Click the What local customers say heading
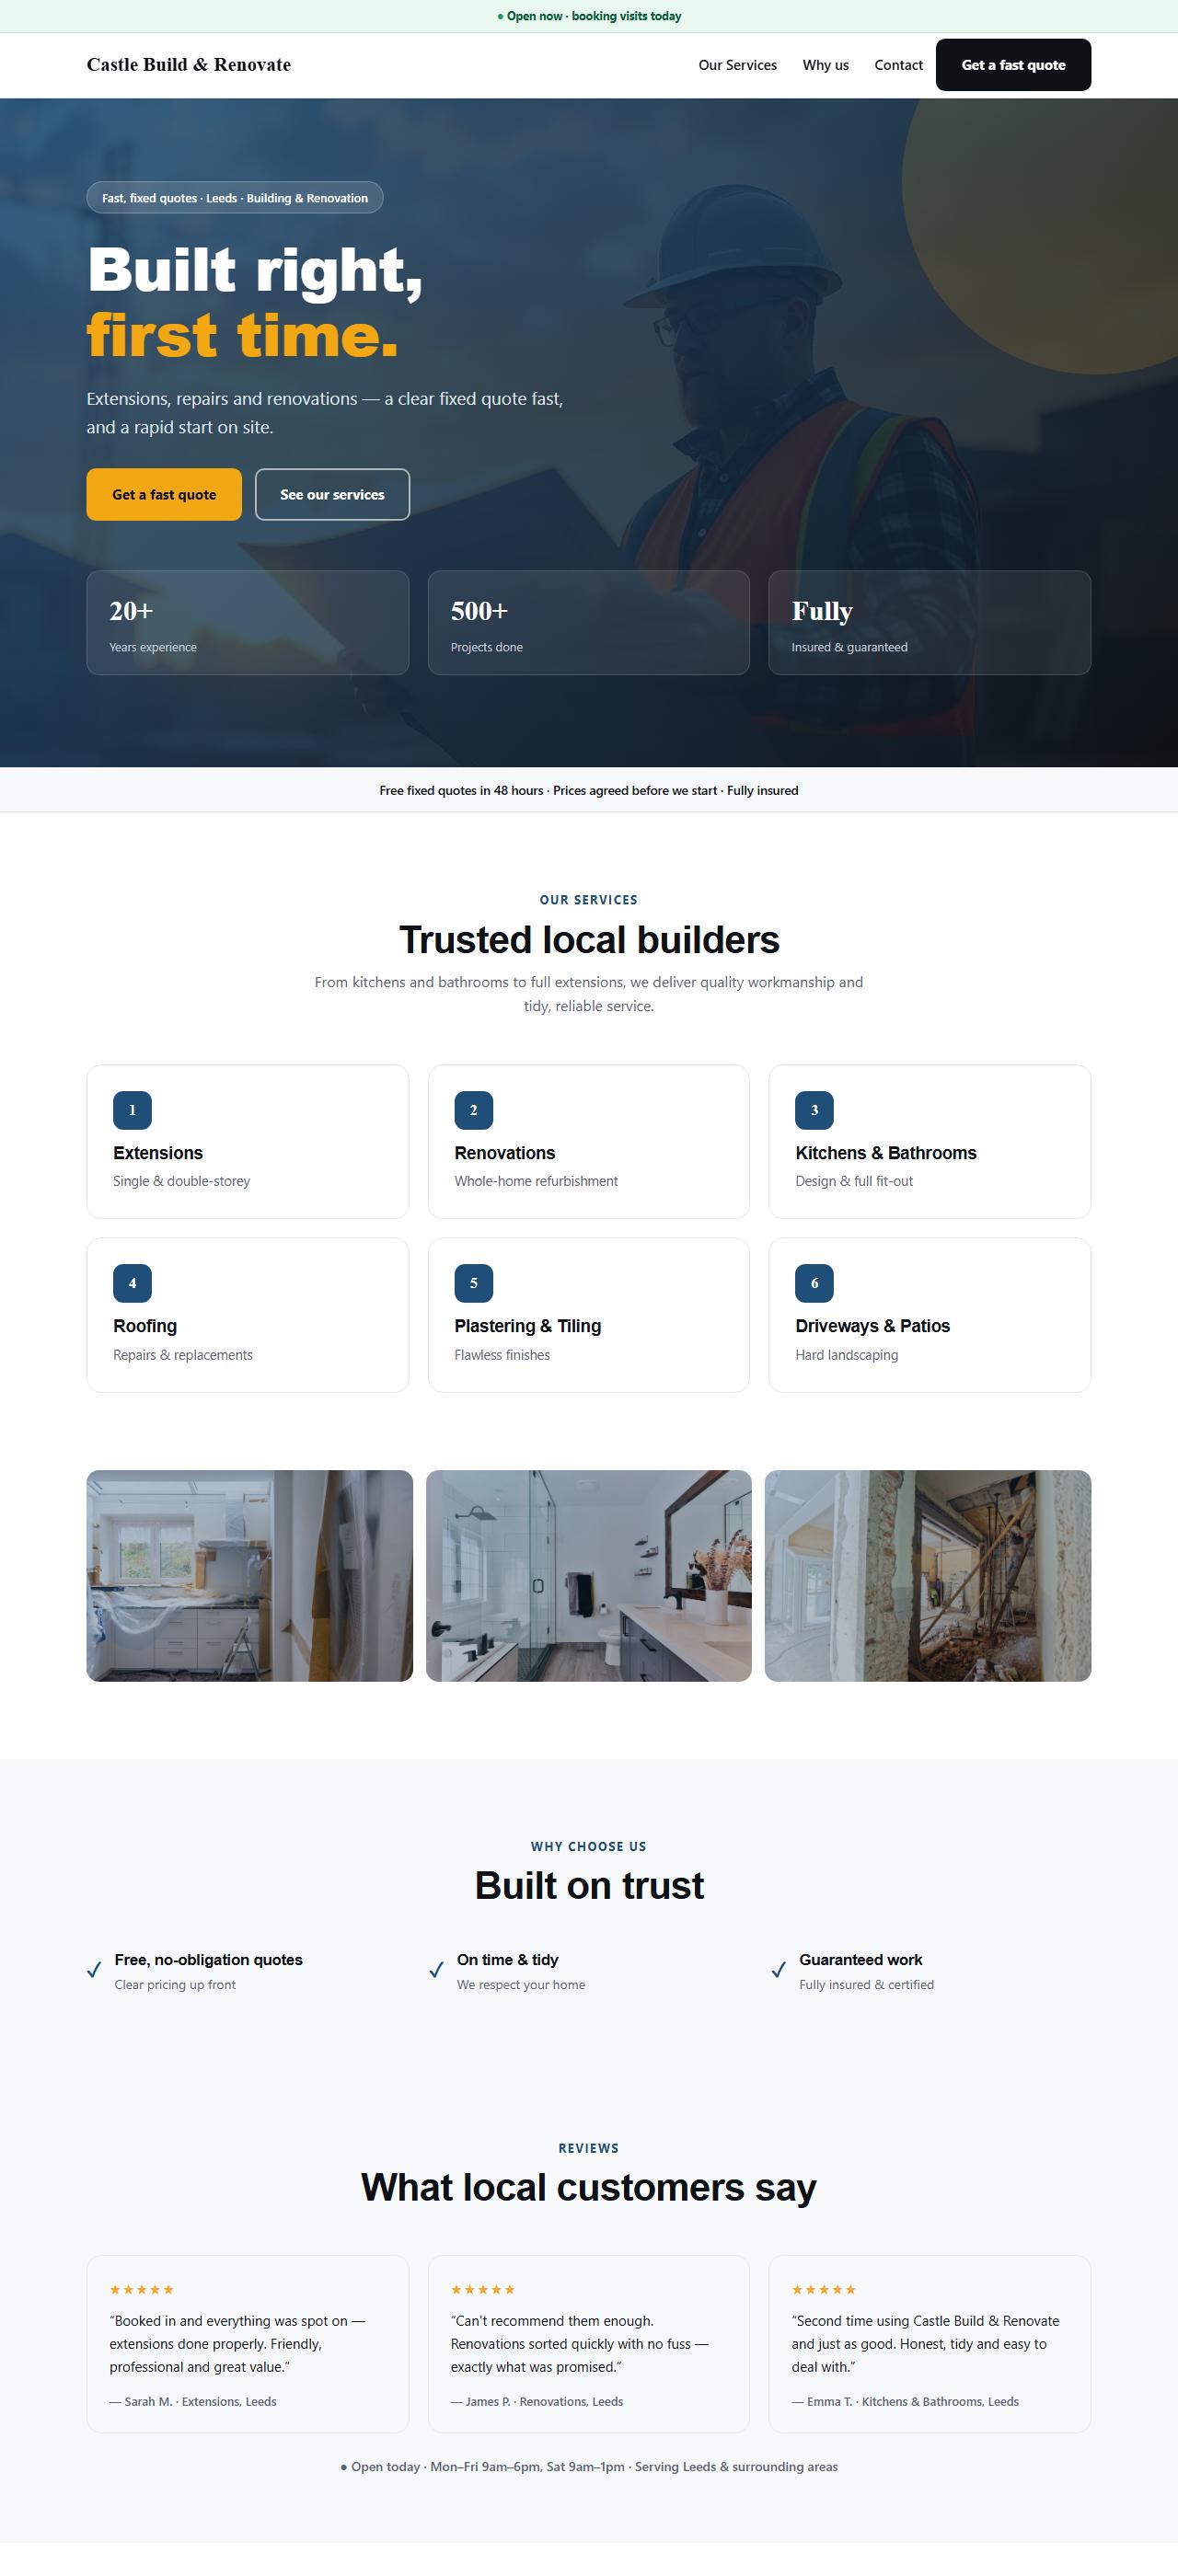1178x2576 pixels. pyautogui.click(x=589, y=2187)
